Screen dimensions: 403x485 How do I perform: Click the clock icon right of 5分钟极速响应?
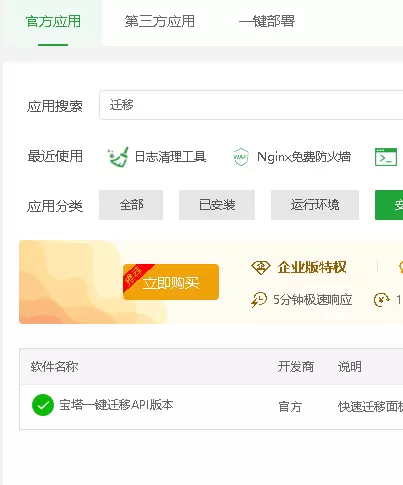(382, 300)
